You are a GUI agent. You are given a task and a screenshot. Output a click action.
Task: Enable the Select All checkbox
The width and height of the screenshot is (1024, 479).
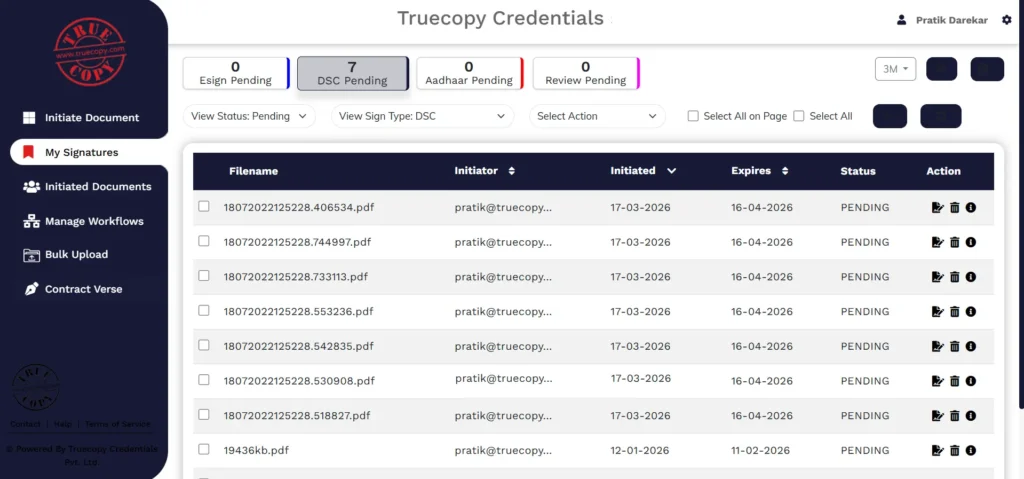point(799,116)
